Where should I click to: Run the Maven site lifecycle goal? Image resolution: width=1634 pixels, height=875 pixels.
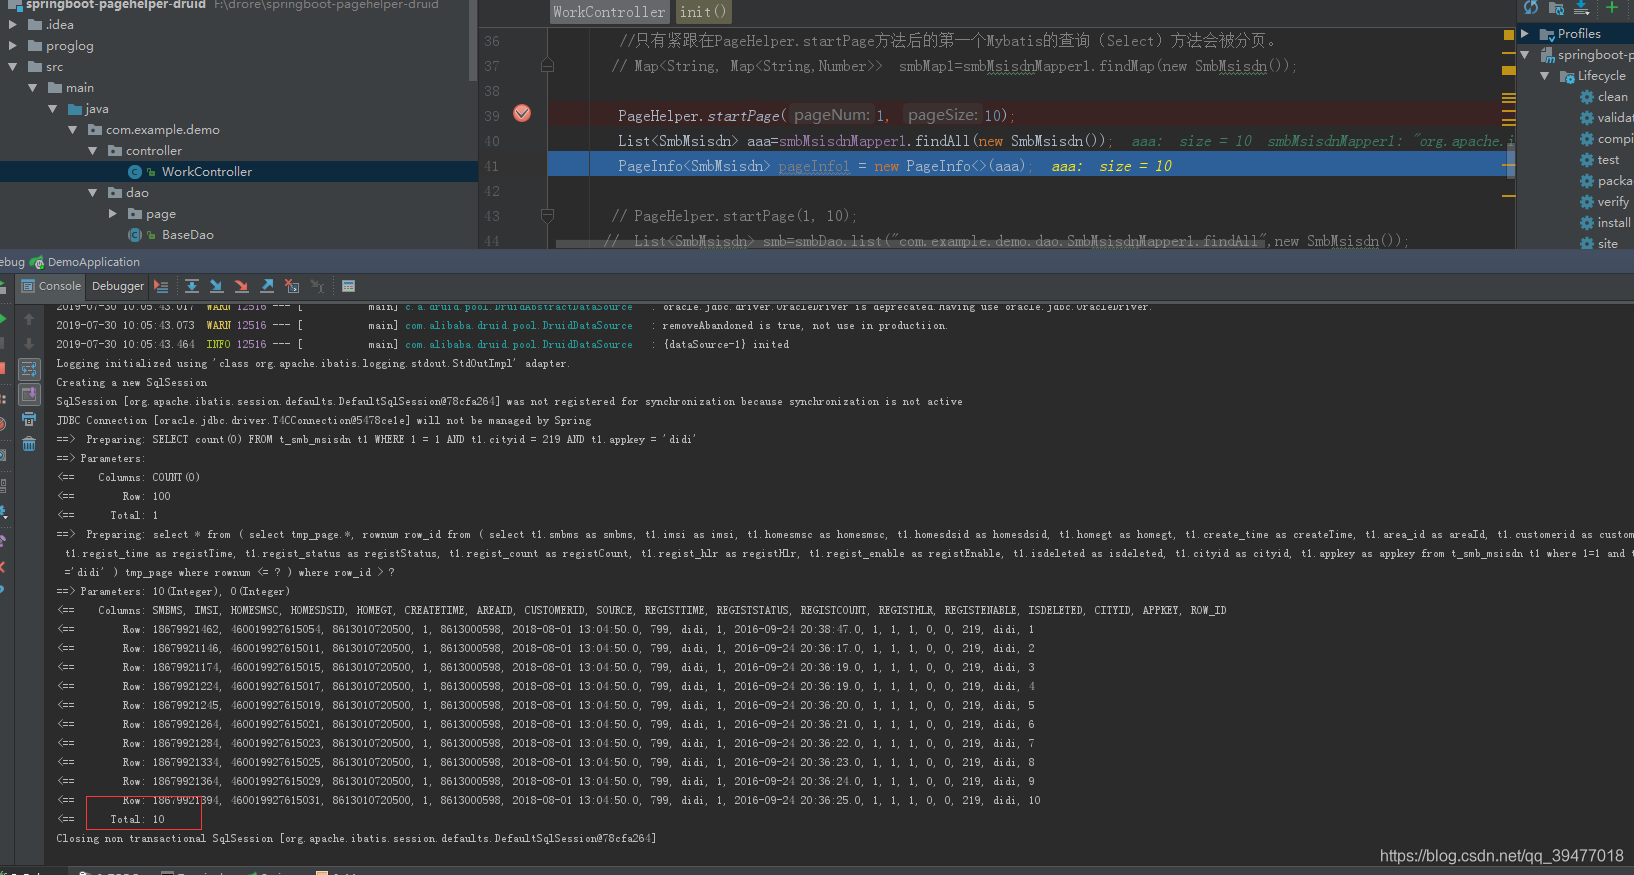[x=1599, y=244]
